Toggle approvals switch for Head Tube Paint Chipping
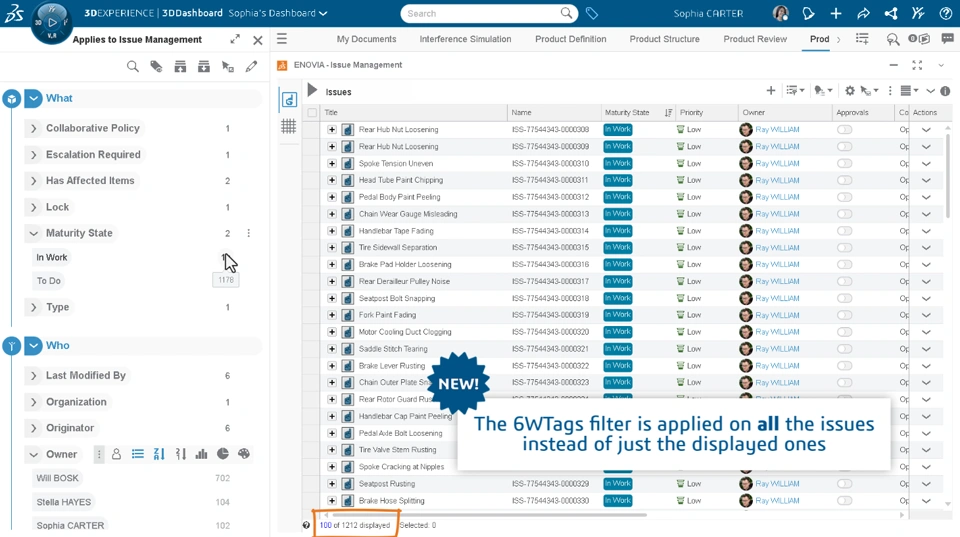 845,180
